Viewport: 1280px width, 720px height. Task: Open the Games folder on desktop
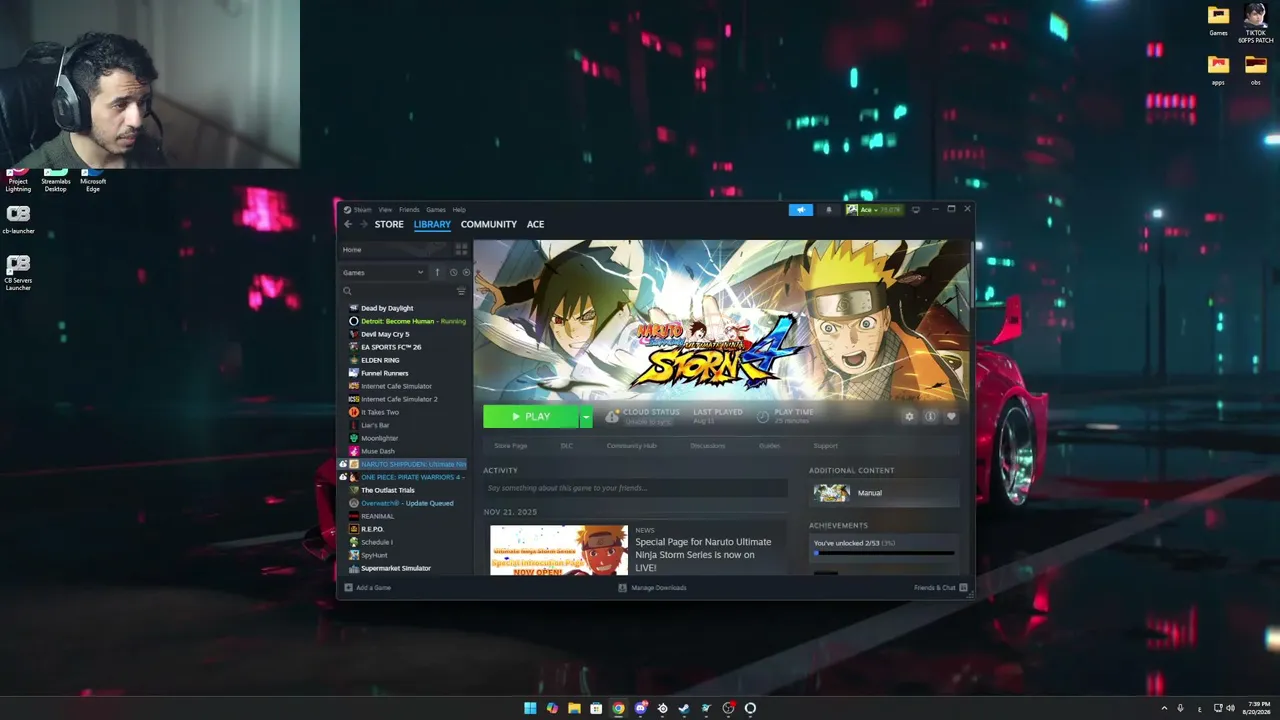pyautogui.click(x=1218, y=20)
